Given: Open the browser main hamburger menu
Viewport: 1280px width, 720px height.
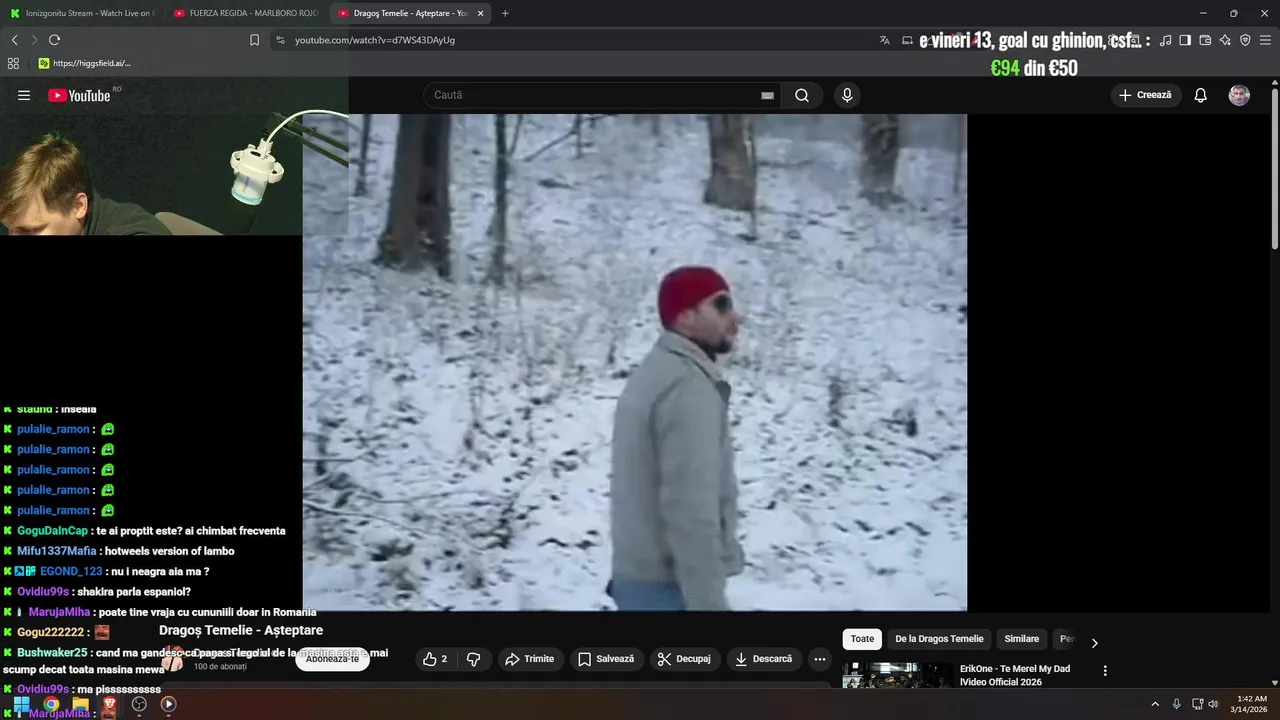Looking at the screenshot, I should [1266, 40].
